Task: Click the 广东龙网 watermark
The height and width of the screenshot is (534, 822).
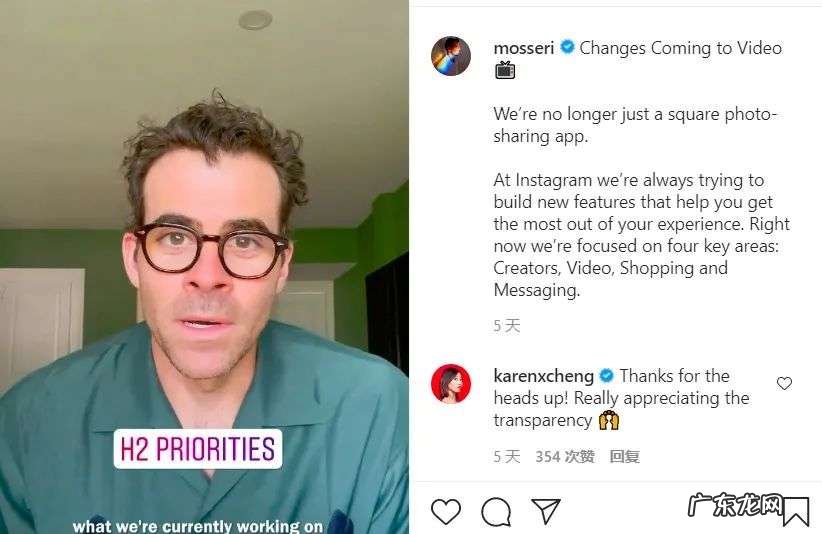Action: (734, 505)
